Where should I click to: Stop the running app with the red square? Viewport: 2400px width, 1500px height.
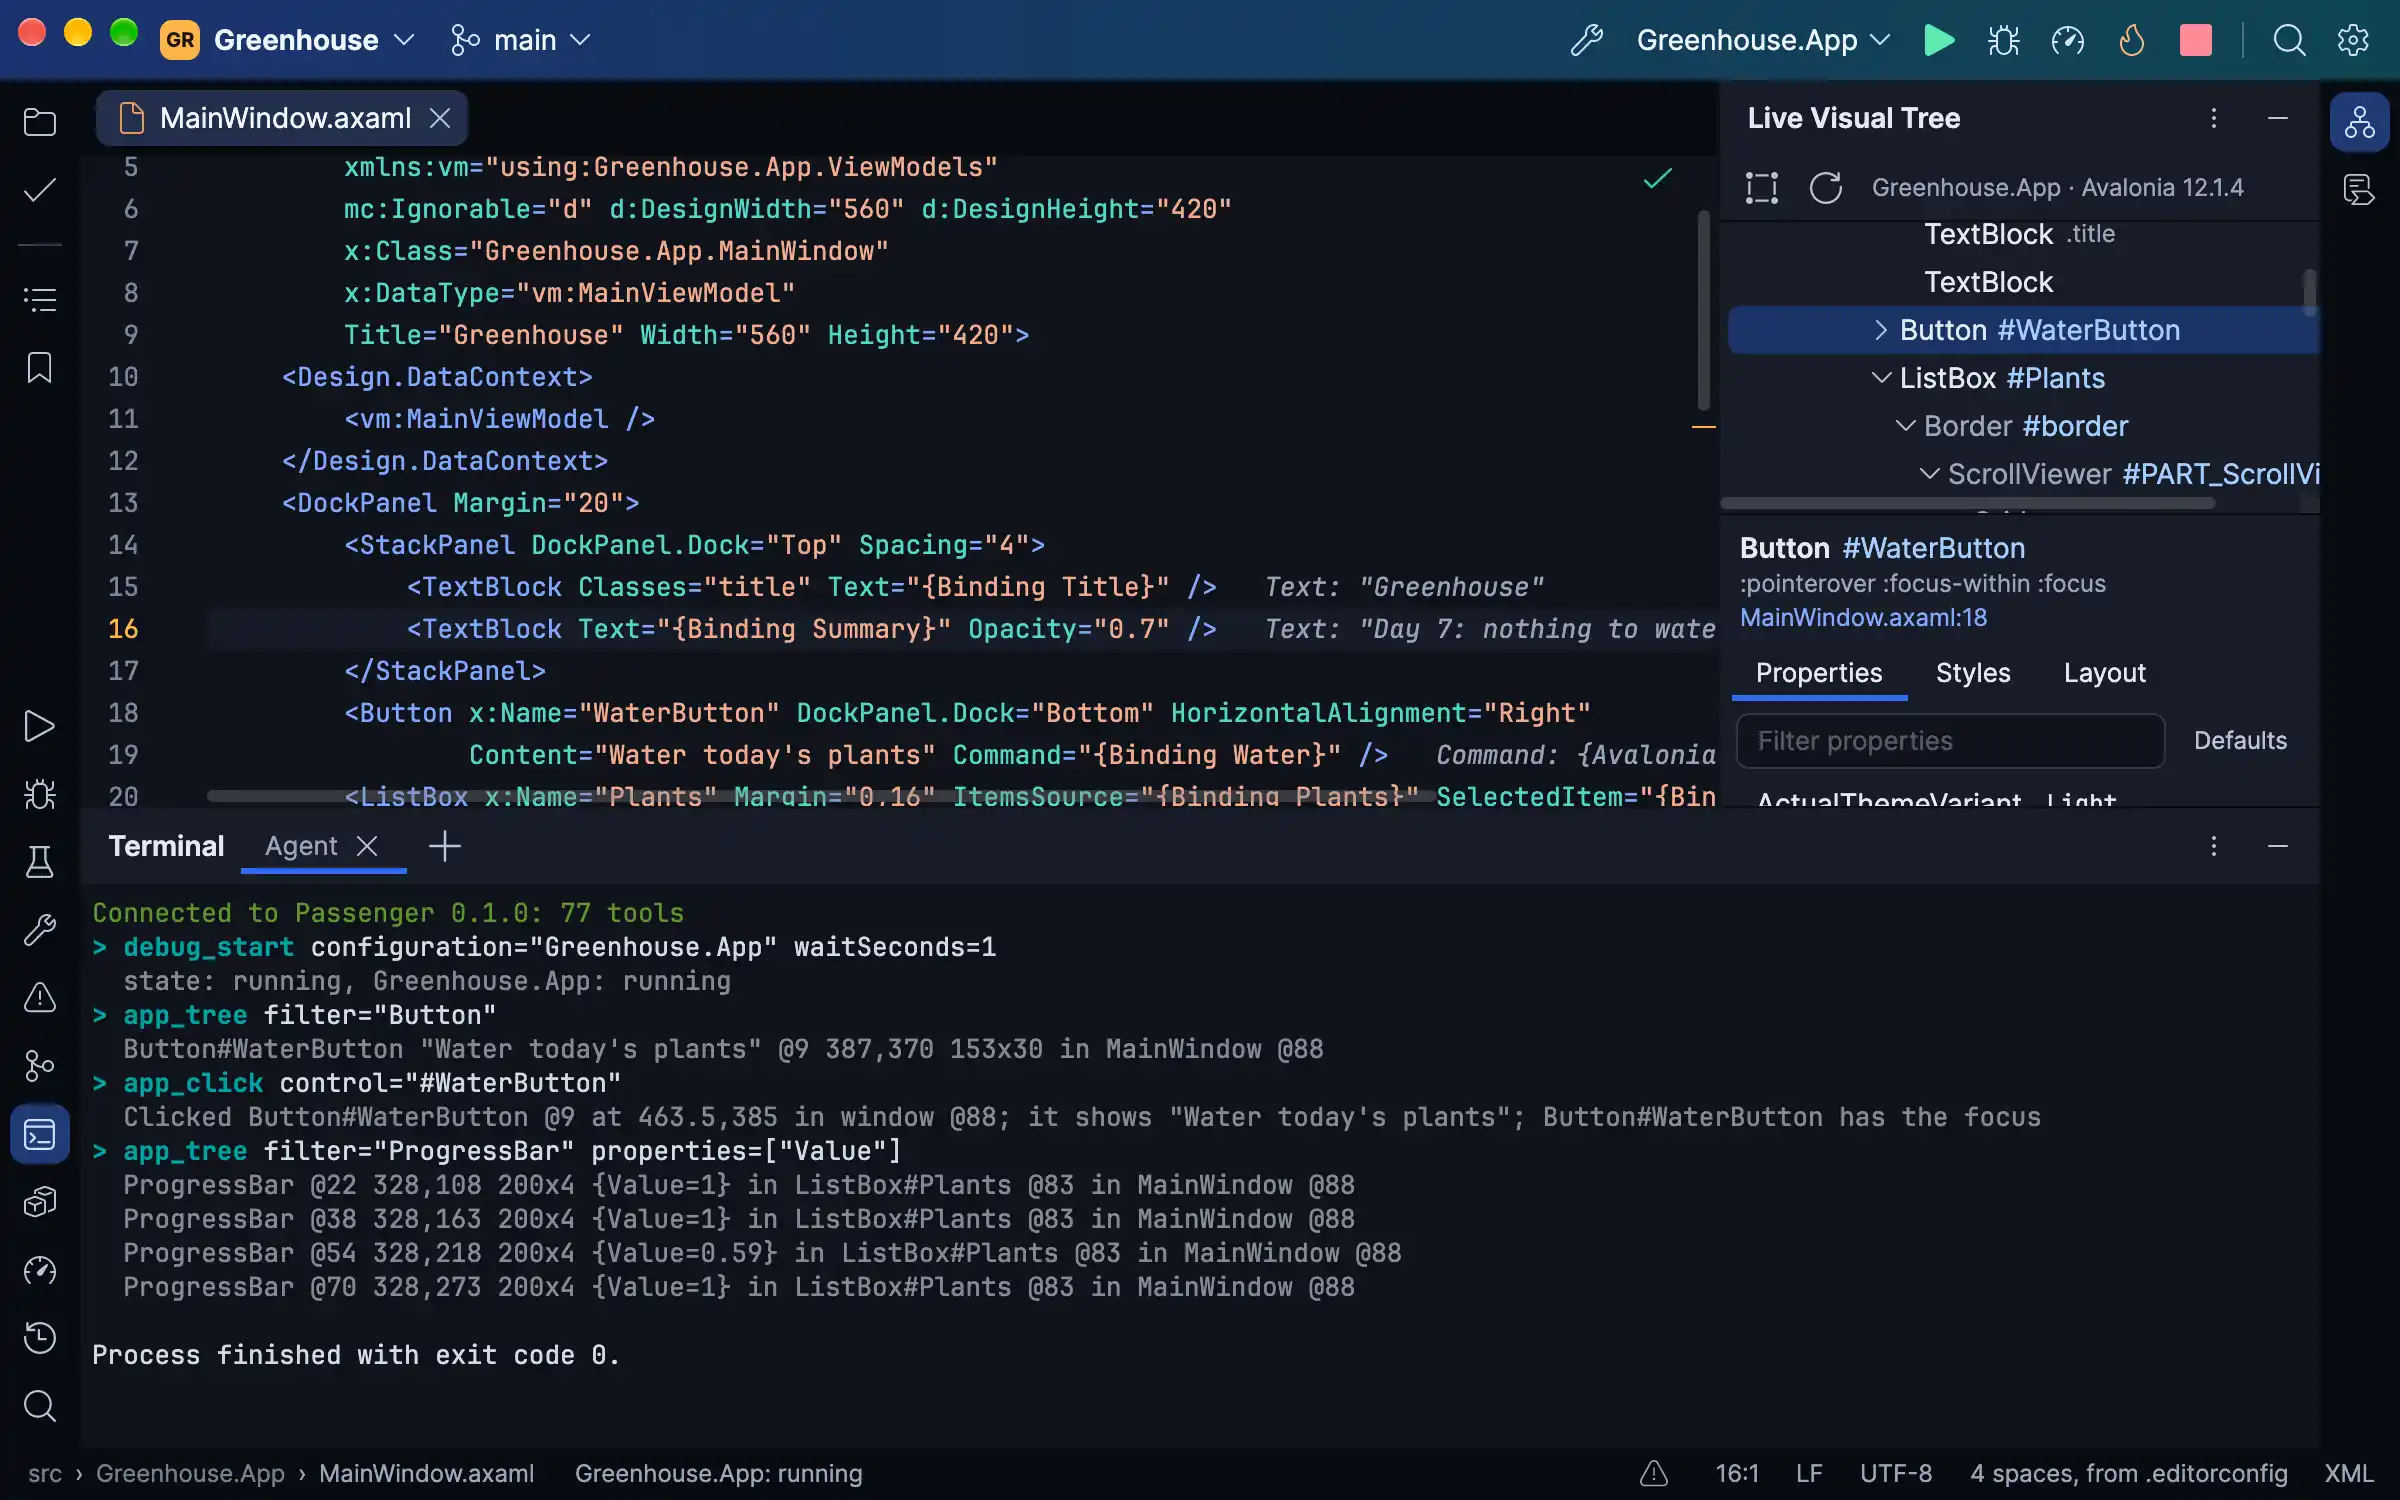[x=2195, y=40]
